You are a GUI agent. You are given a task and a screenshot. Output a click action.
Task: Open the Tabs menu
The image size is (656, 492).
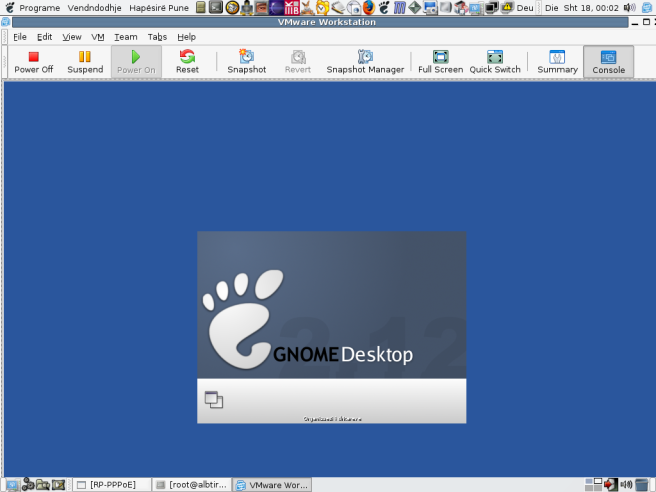pos(157,37)
